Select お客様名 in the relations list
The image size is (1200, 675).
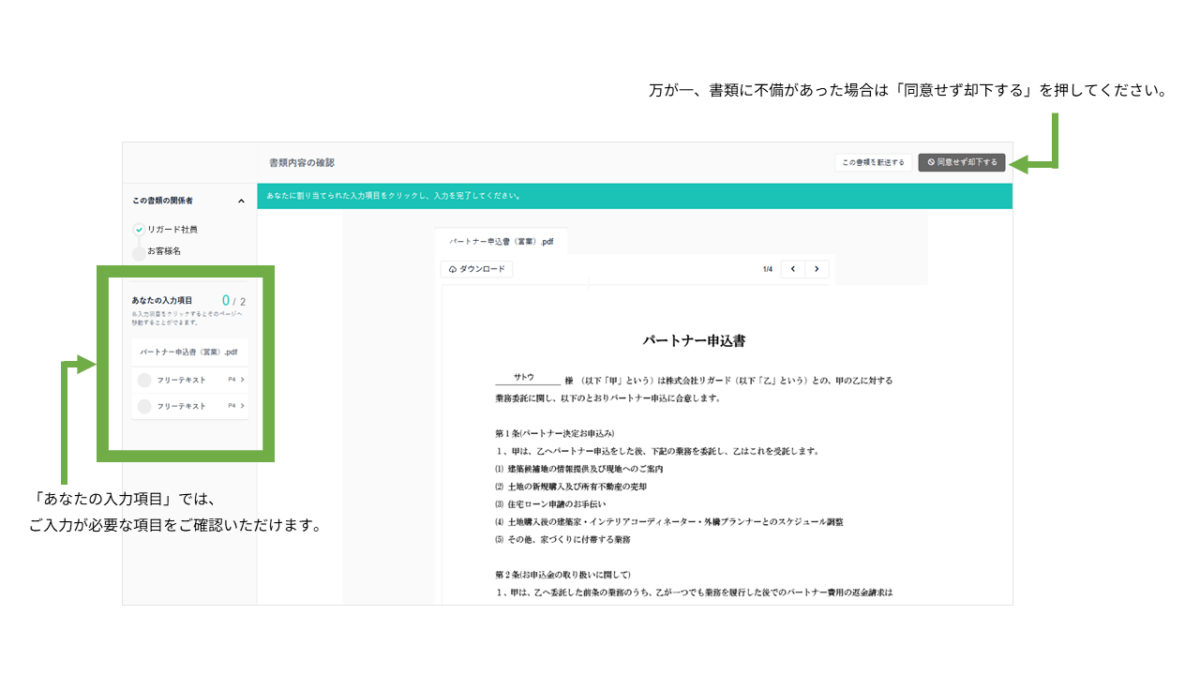pos(164,251)
